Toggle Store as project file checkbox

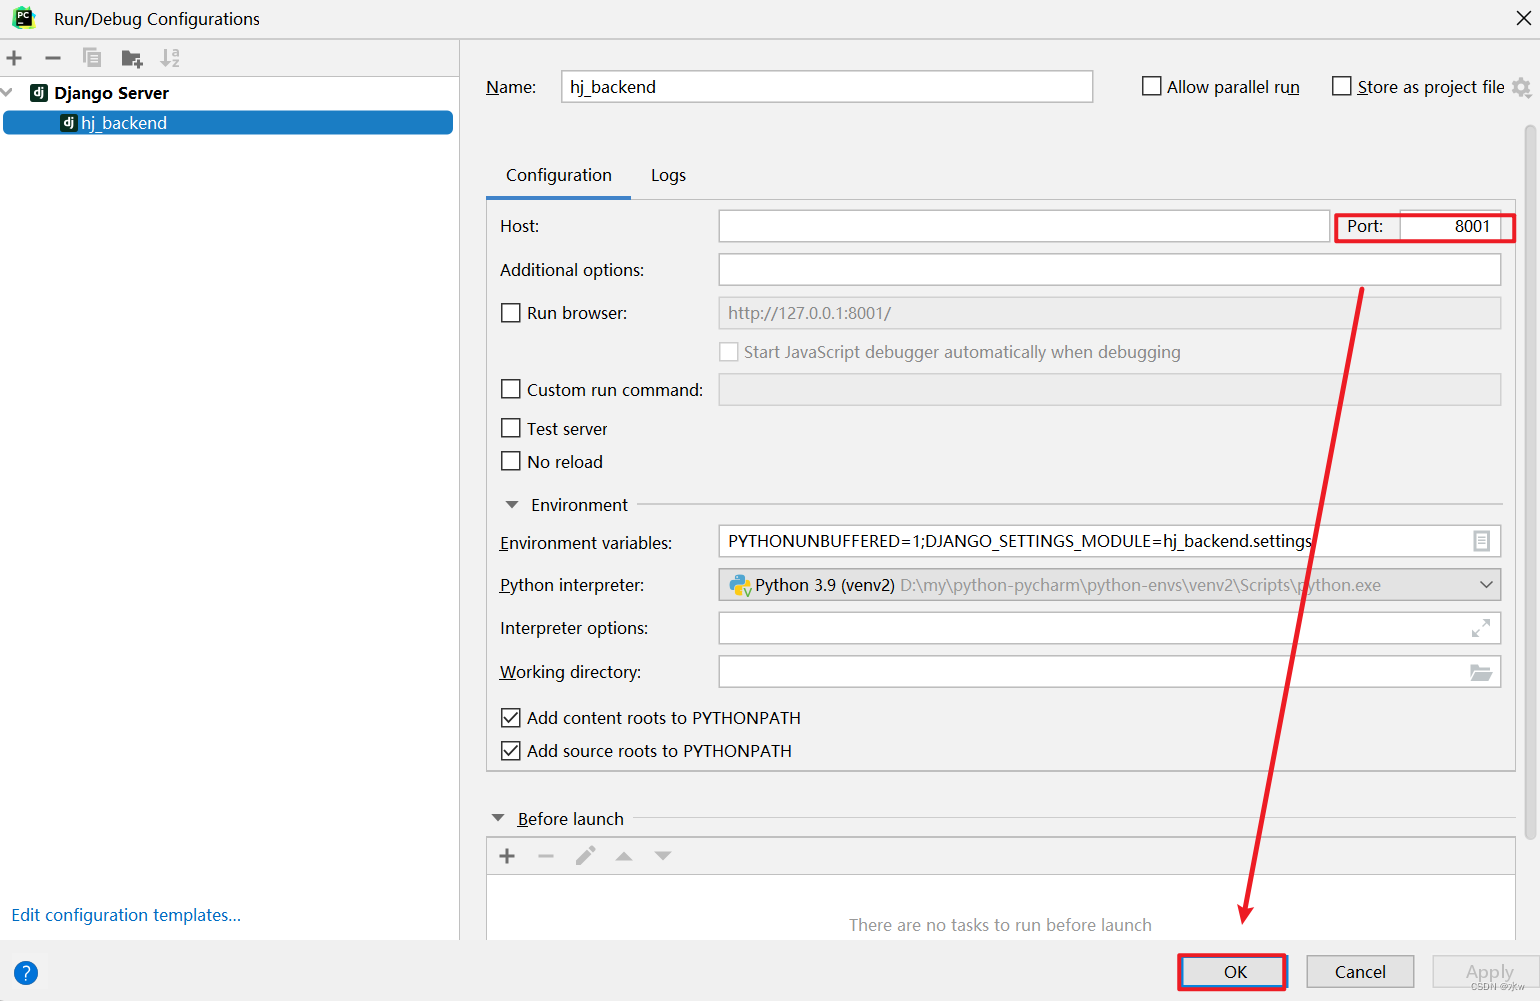tap(1342, 87)
